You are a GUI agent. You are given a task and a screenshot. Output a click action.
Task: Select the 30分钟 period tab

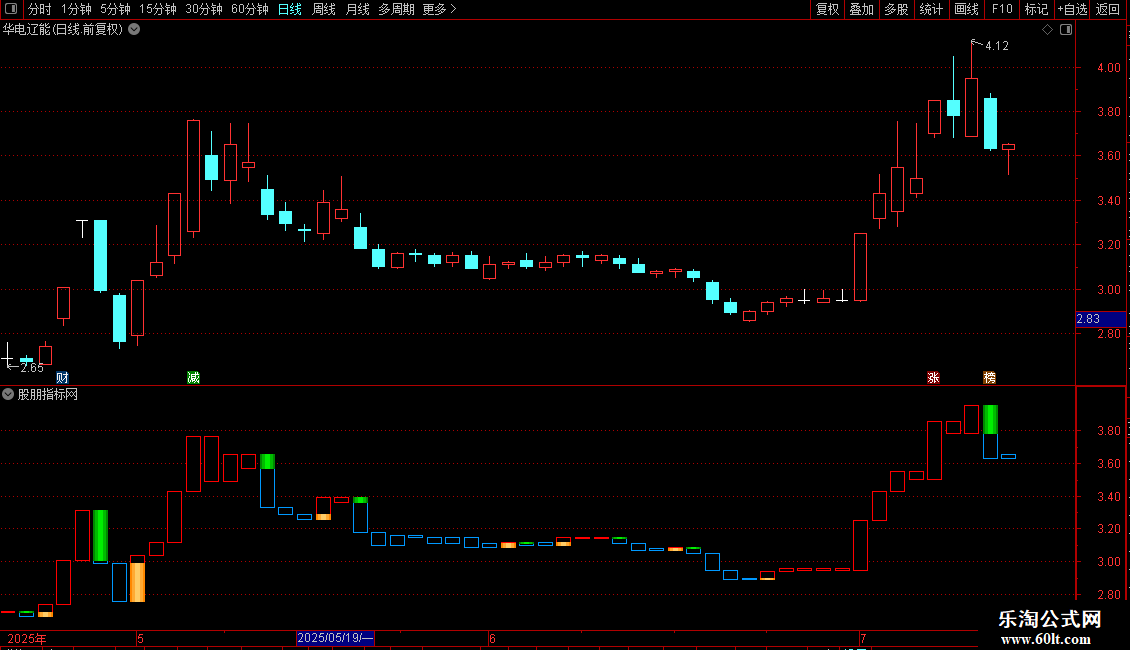pos(203,9)
